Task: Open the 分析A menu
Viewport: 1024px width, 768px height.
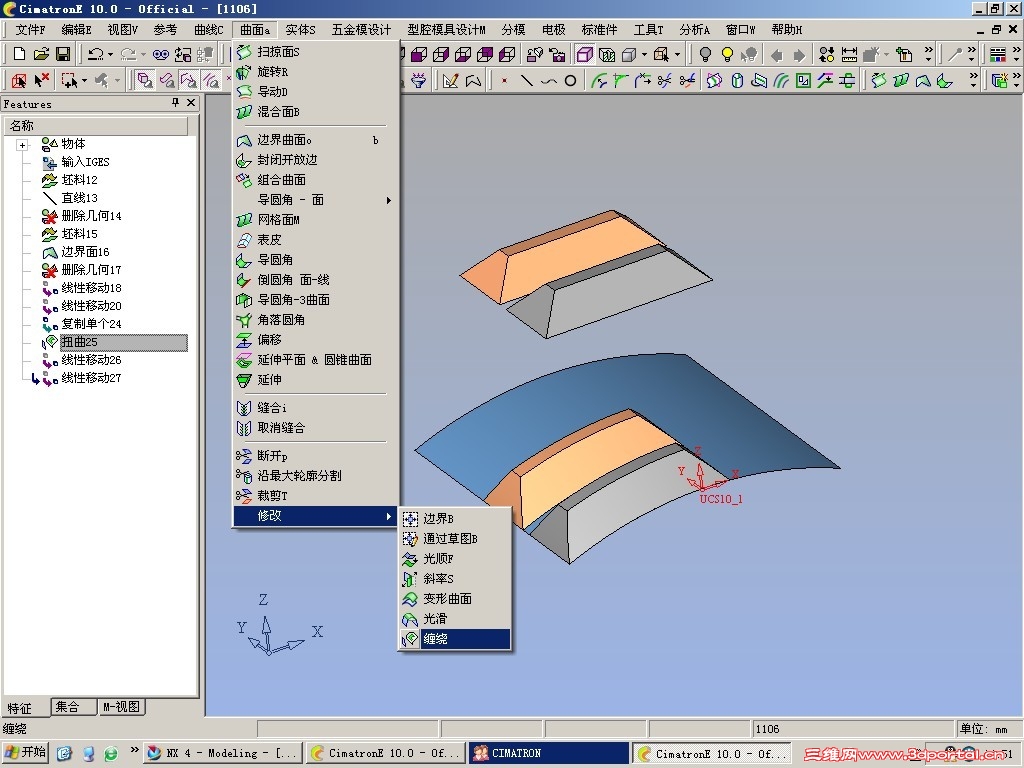Action: [694, 29]
